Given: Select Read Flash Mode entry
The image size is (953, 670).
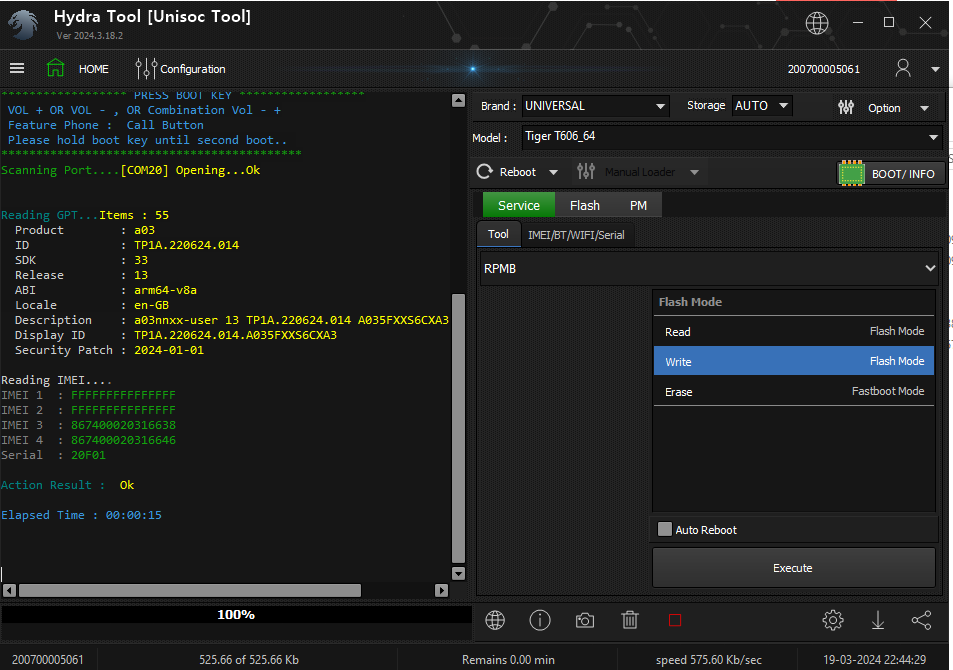Looking at the screenshot, I should coord(794,331).
